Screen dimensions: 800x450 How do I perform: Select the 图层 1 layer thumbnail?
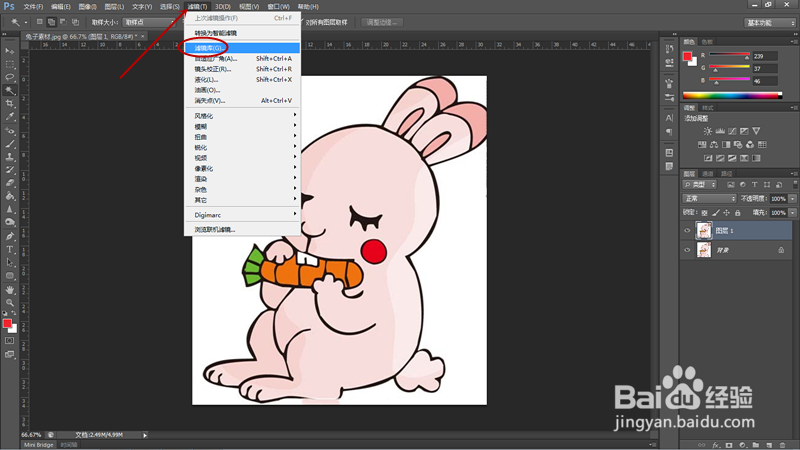[x=704, y=231]
